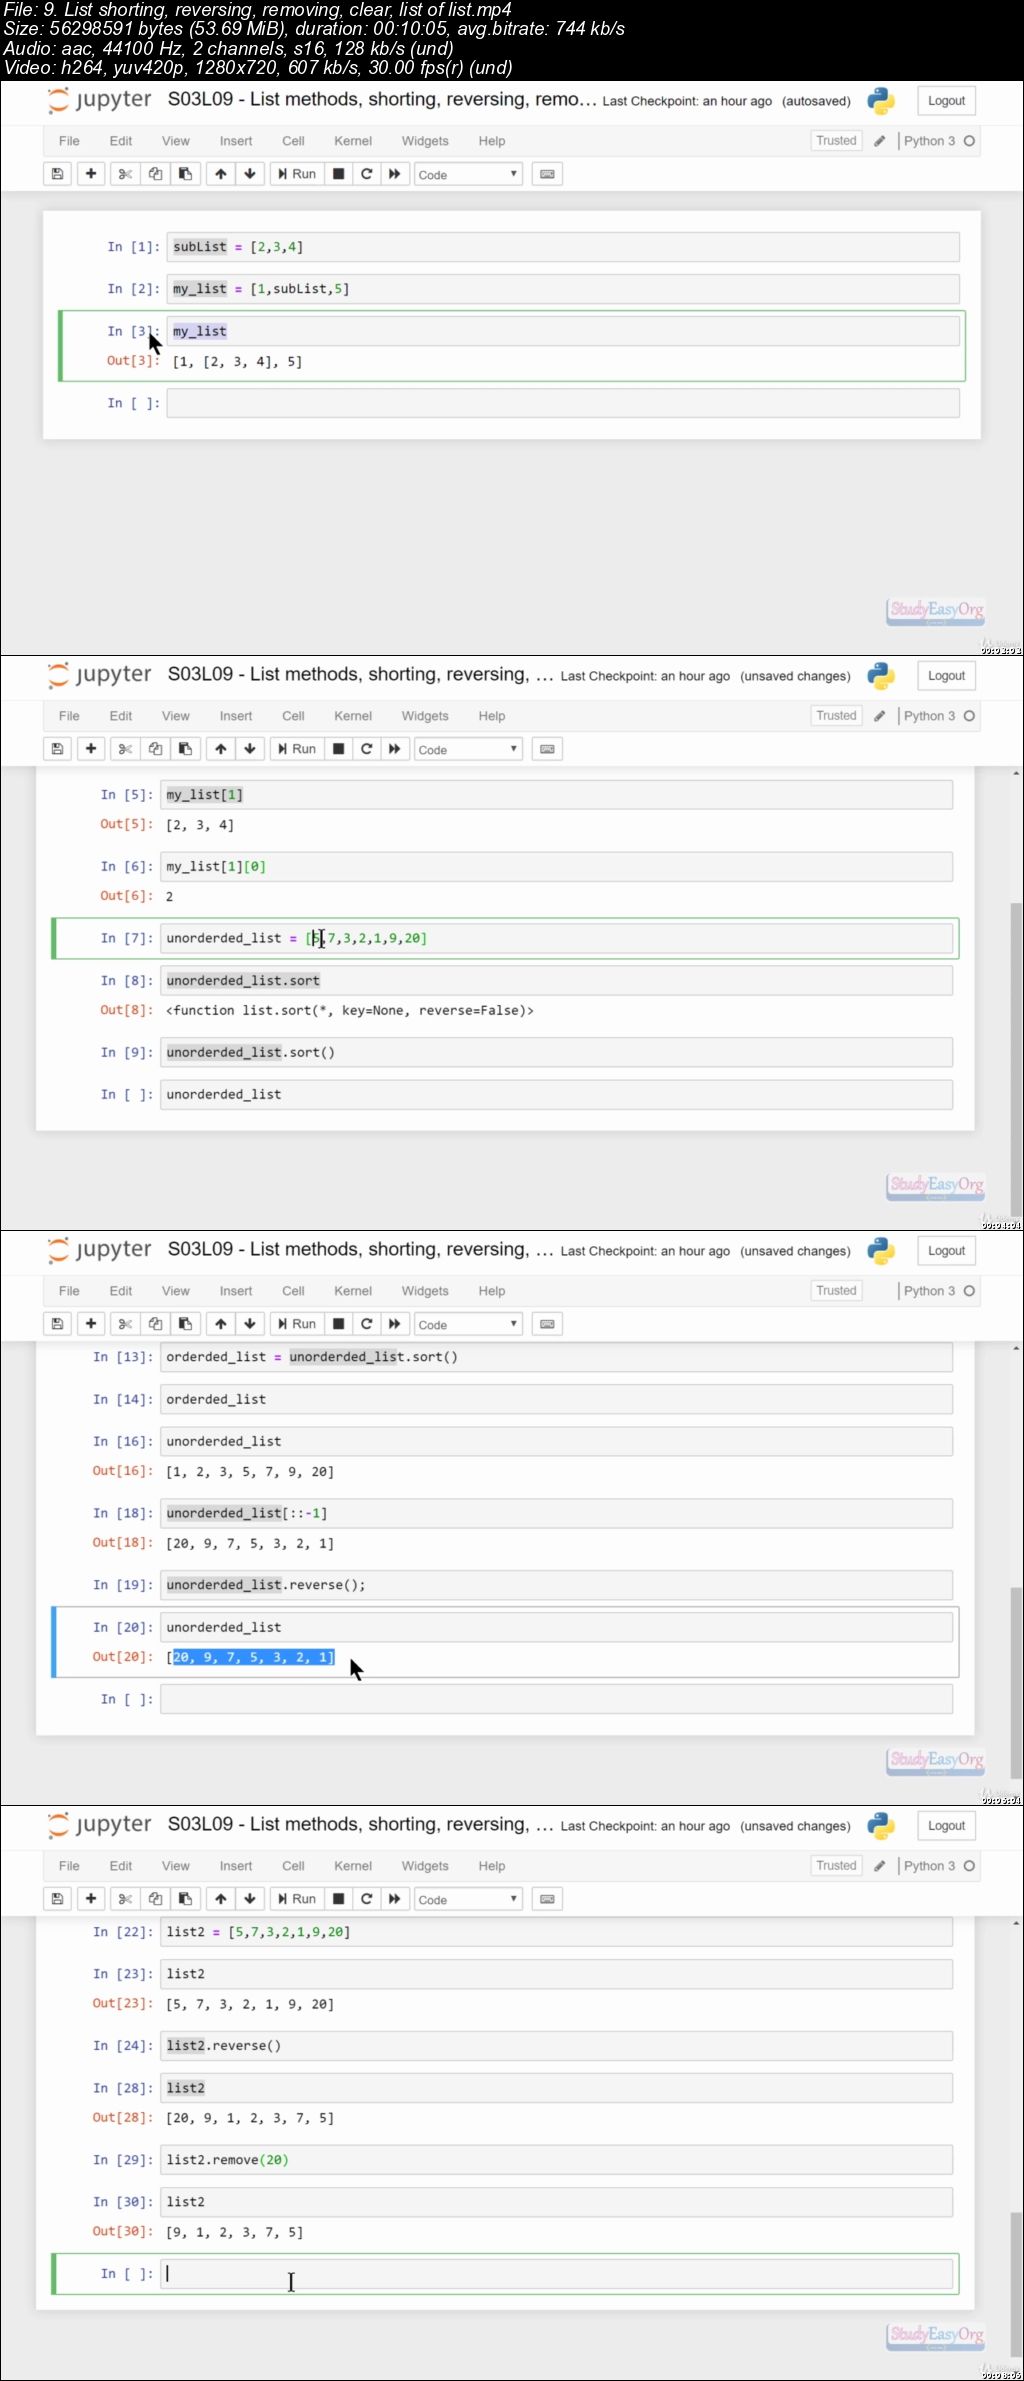
Task: Click empty In [ ] cell below Out[30]
Action: [x=556, y=2274]
